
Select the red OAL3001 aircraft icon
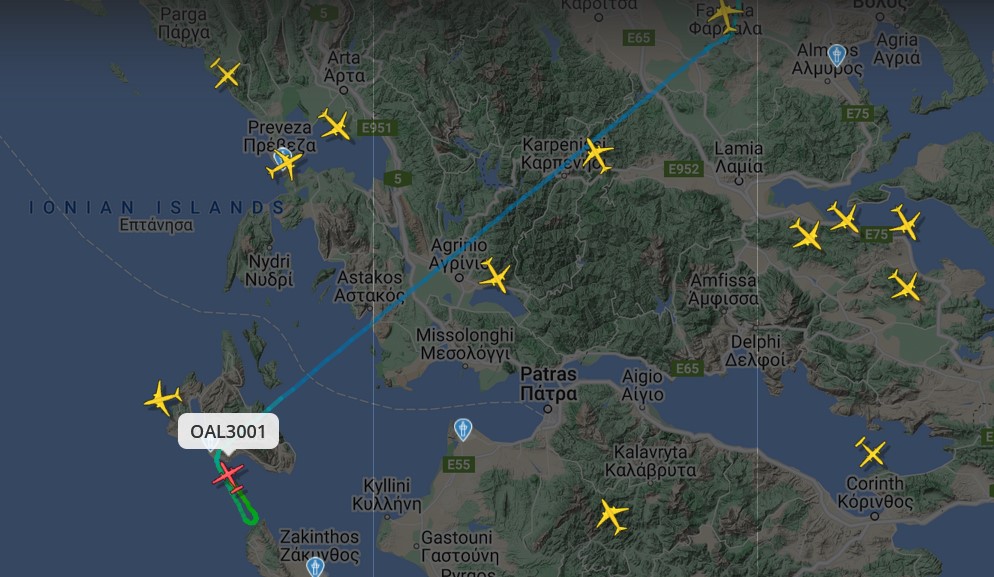click(228, 477)
